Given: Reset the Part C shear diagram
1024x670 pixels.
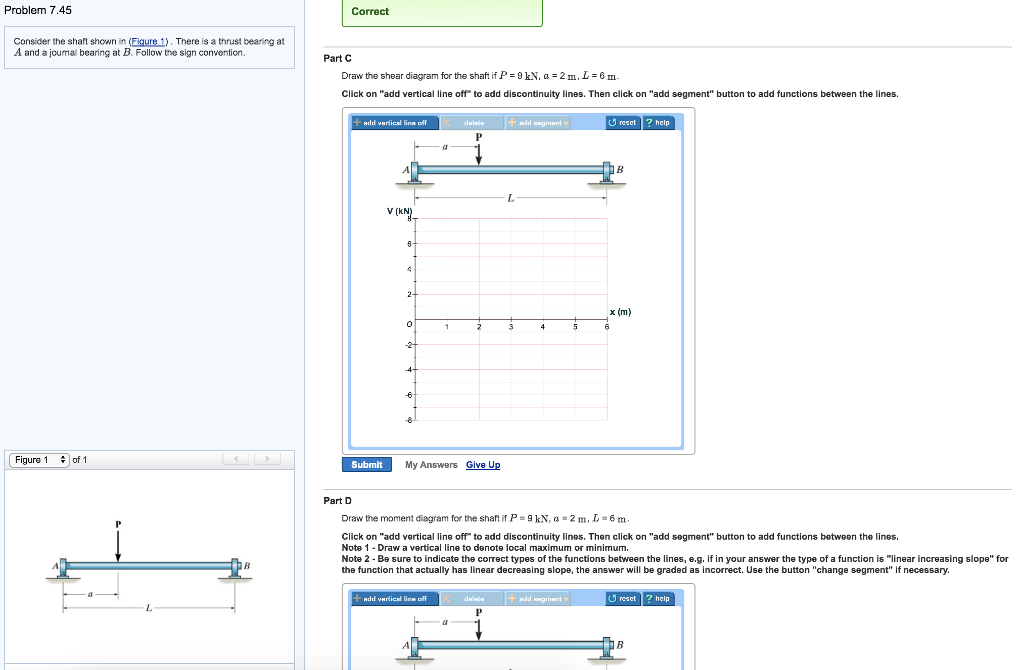Looking at the screenshot, I should (x=622, y=123).
